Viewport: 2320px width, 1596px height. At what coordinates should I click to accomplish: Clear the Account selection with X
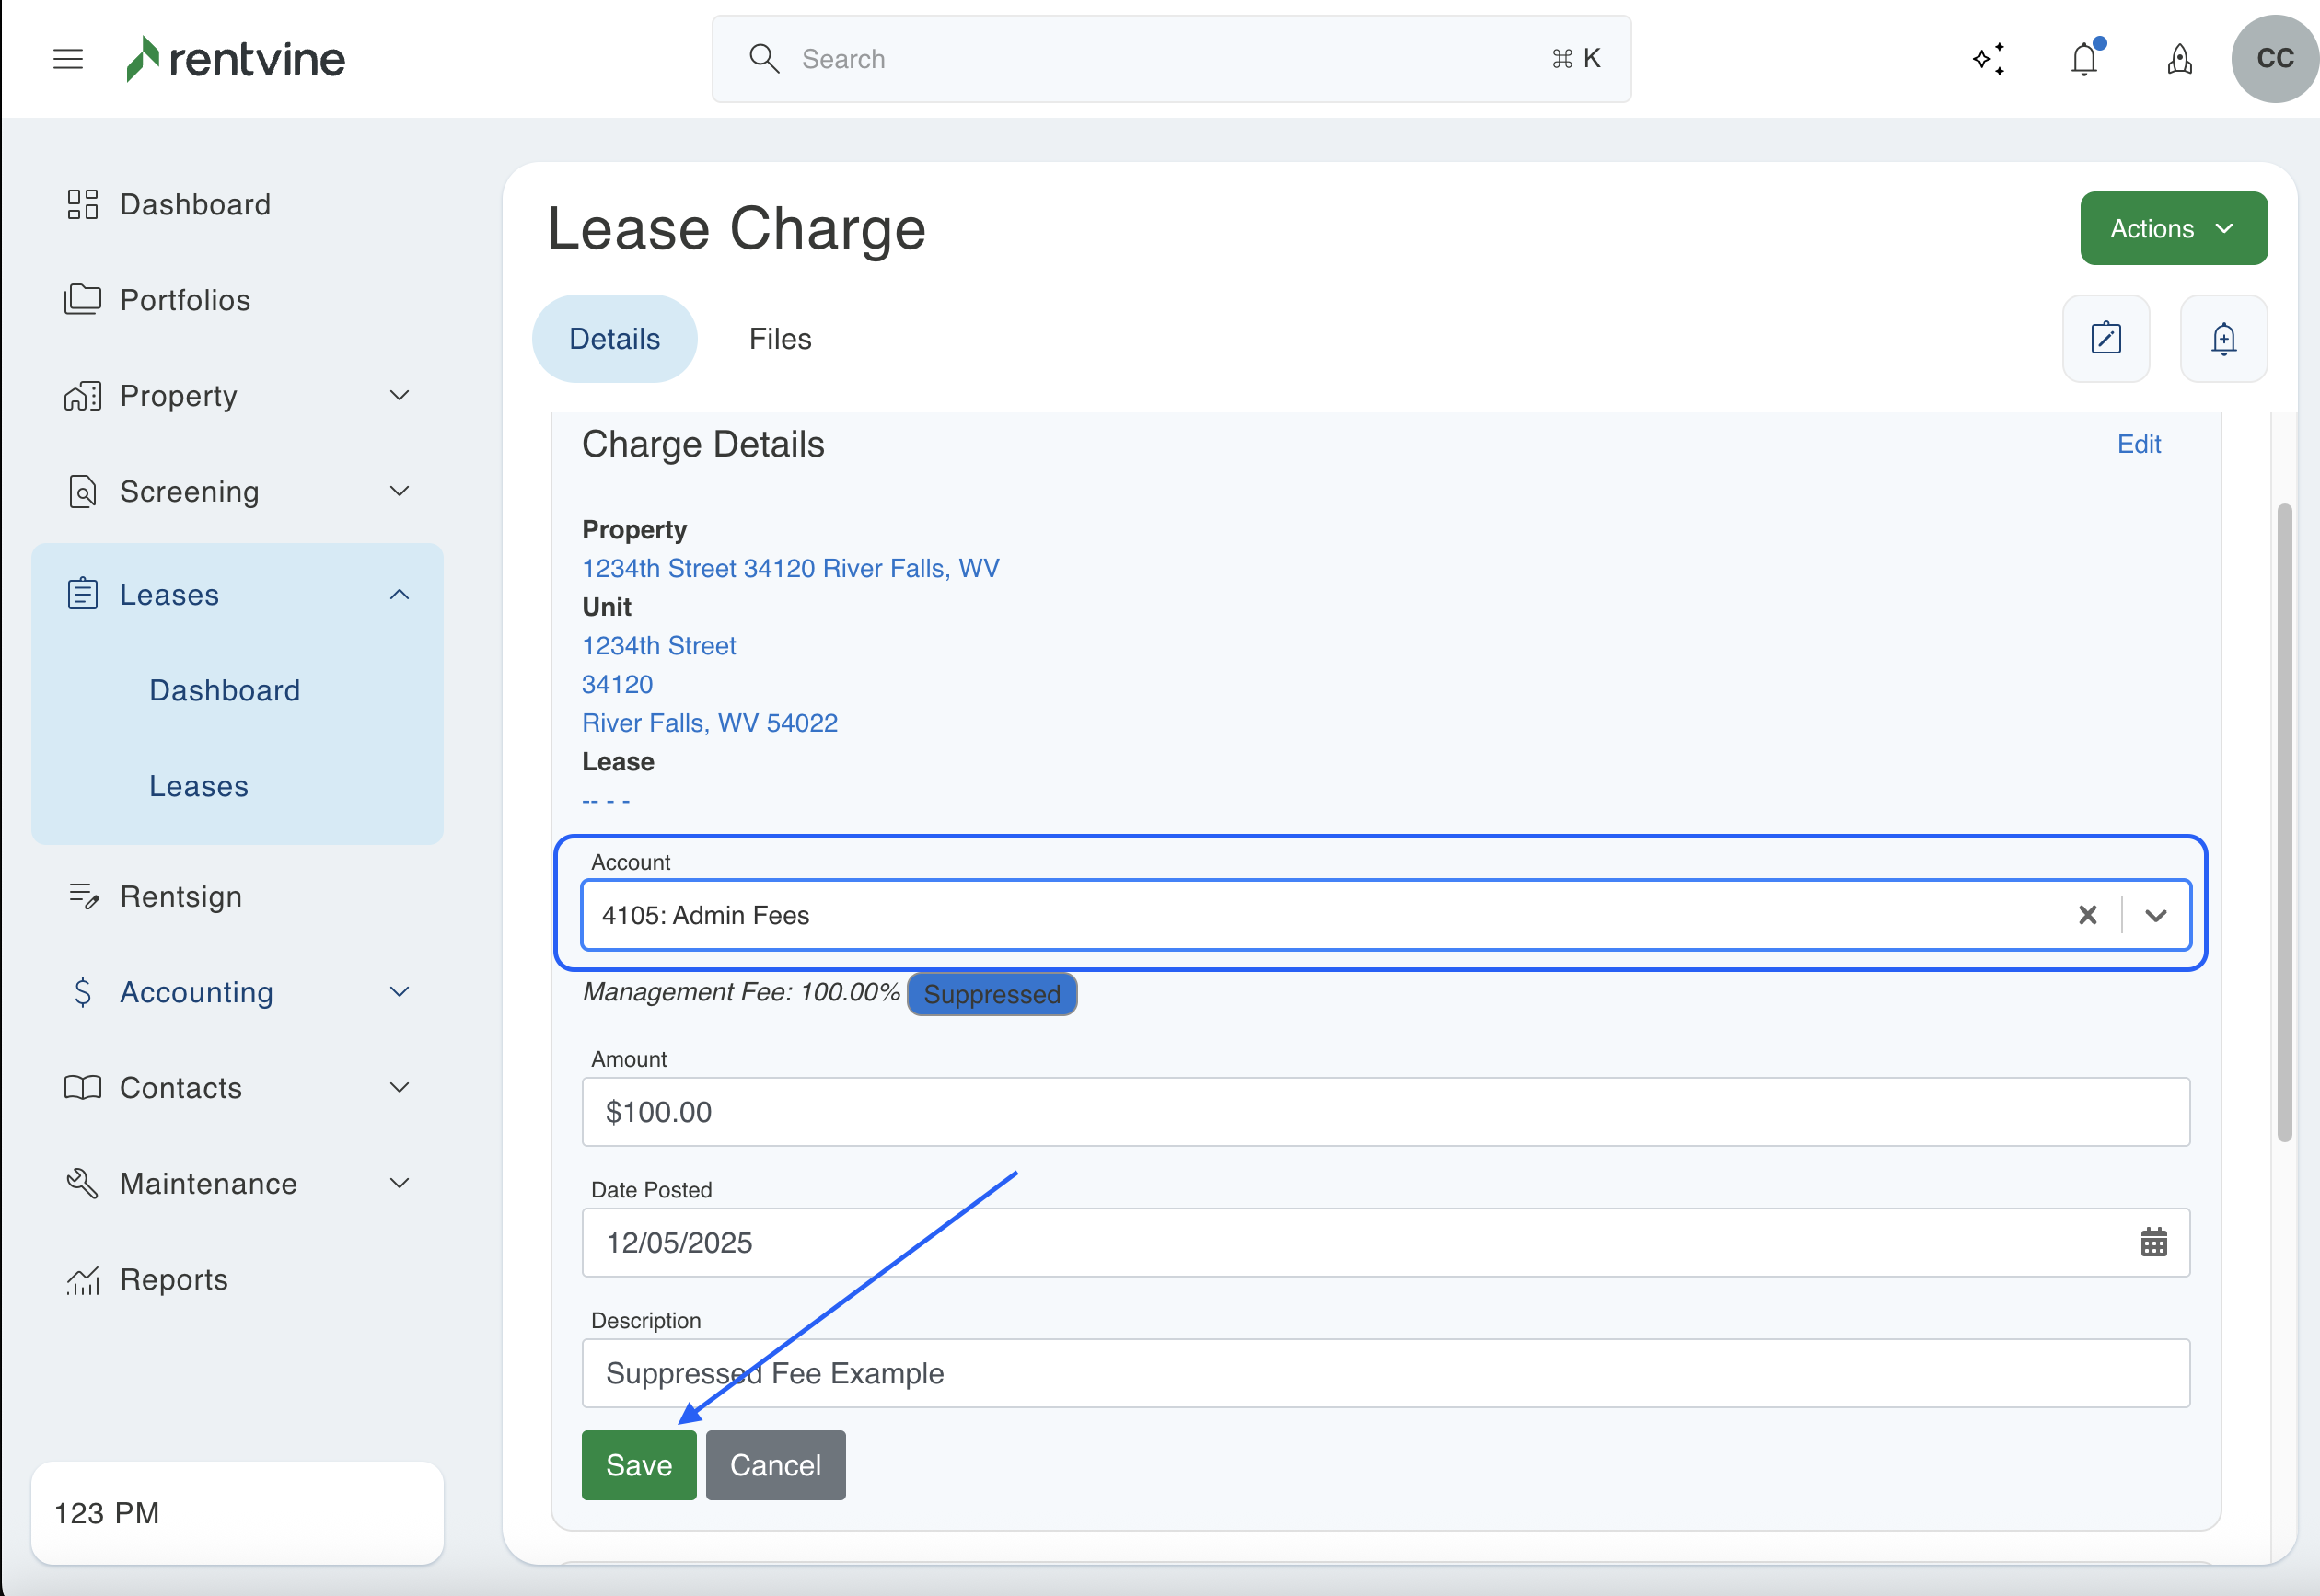pos(2087,915)
